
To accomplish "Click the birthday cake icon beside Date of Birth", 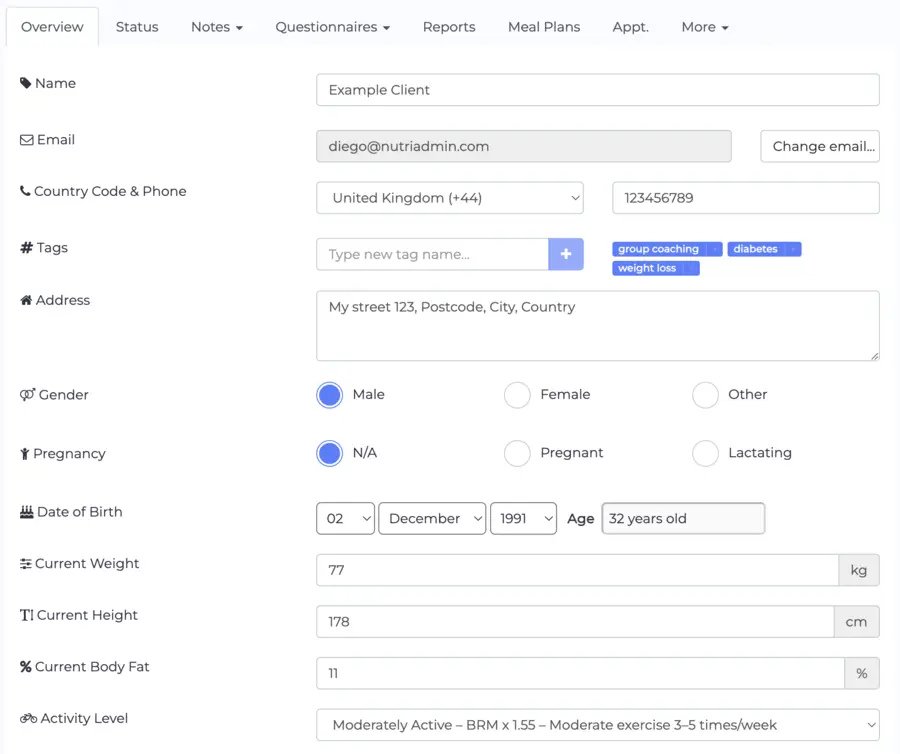I will (x=24, y=511).
